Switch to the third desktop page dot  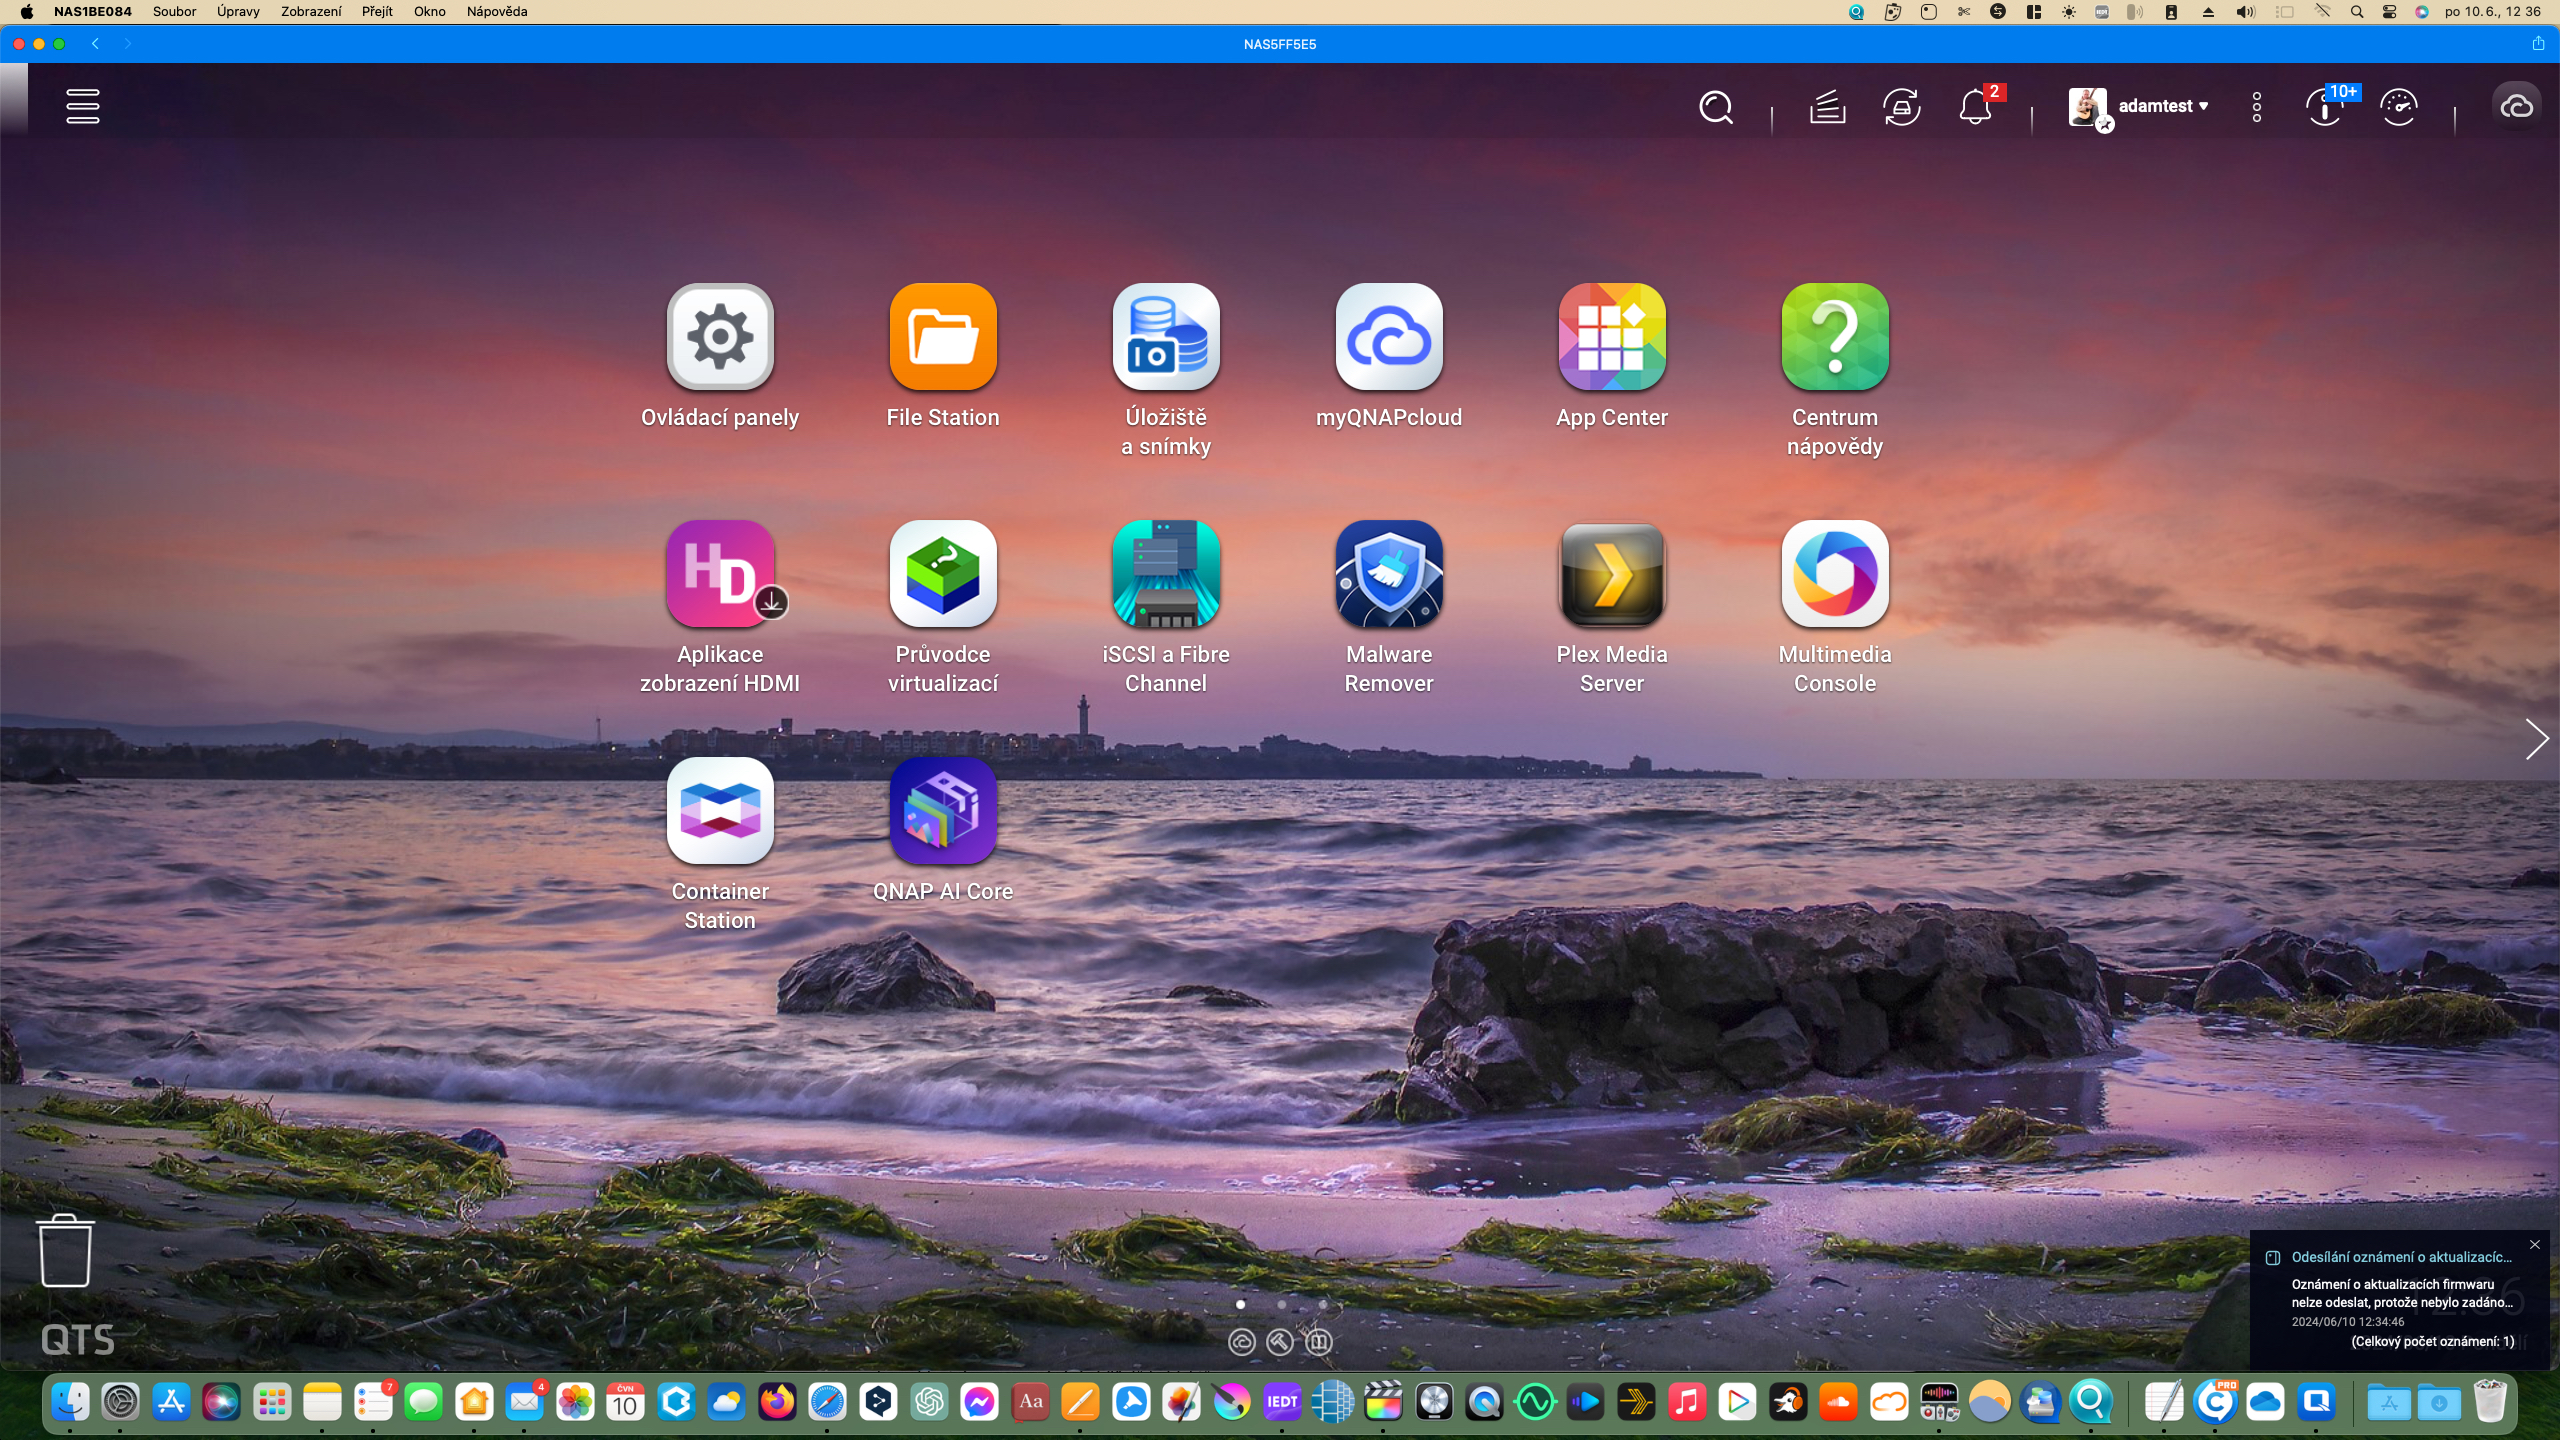[x=1323, y=1304]
